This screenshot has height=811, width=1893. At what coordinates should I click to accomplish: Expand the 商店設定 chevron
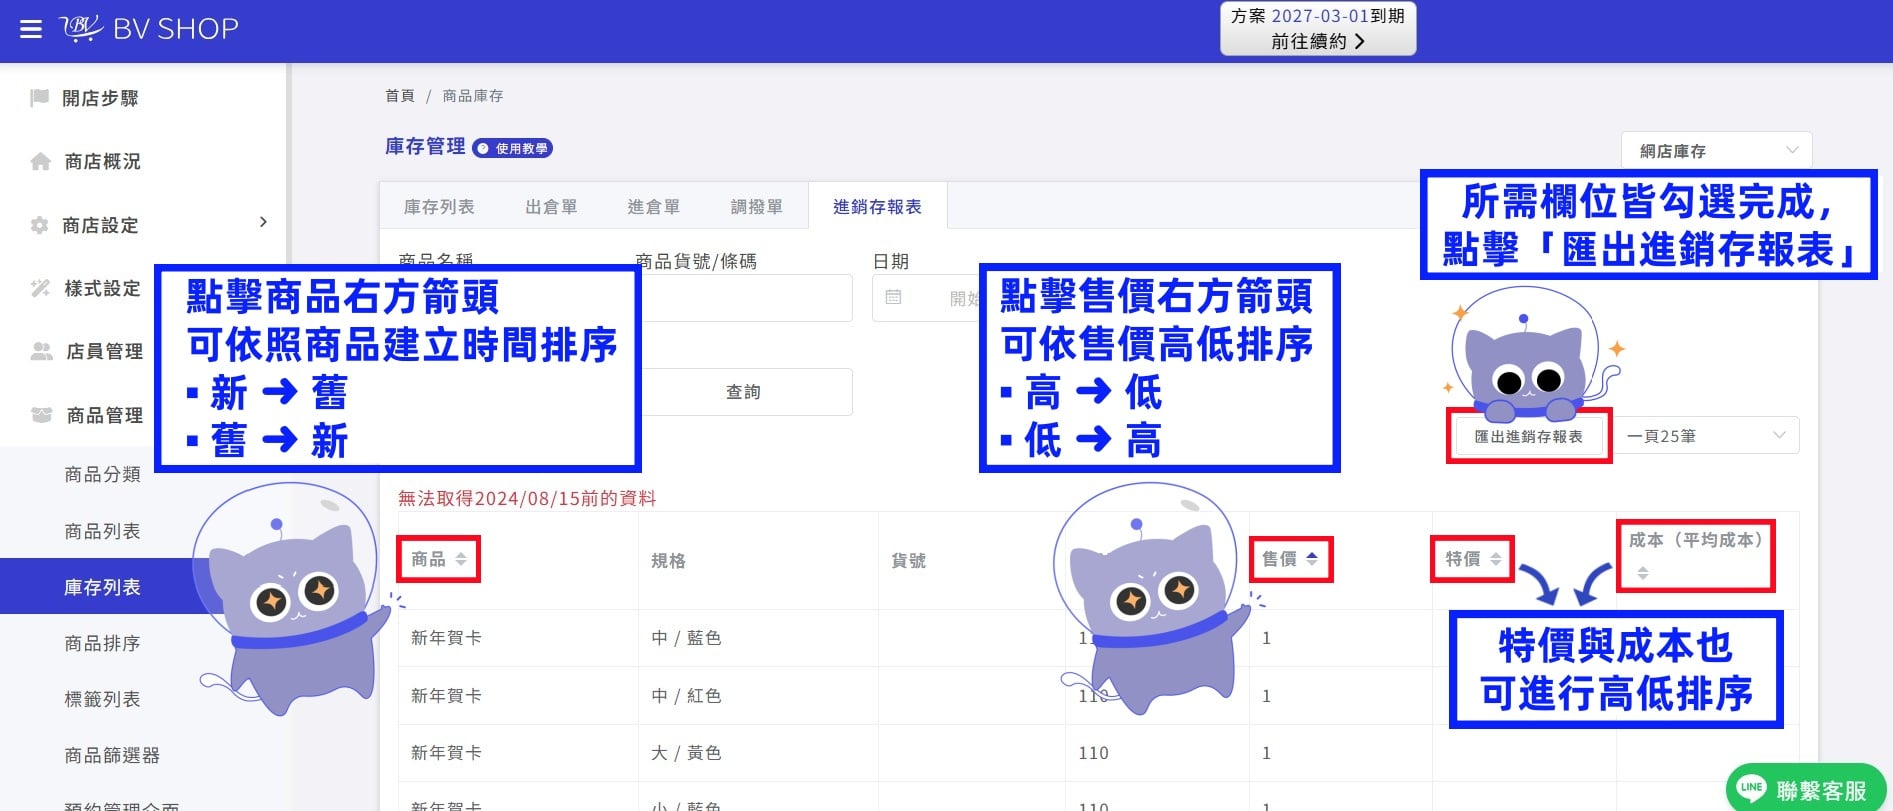pyautogui.click(x=263, y=222)
